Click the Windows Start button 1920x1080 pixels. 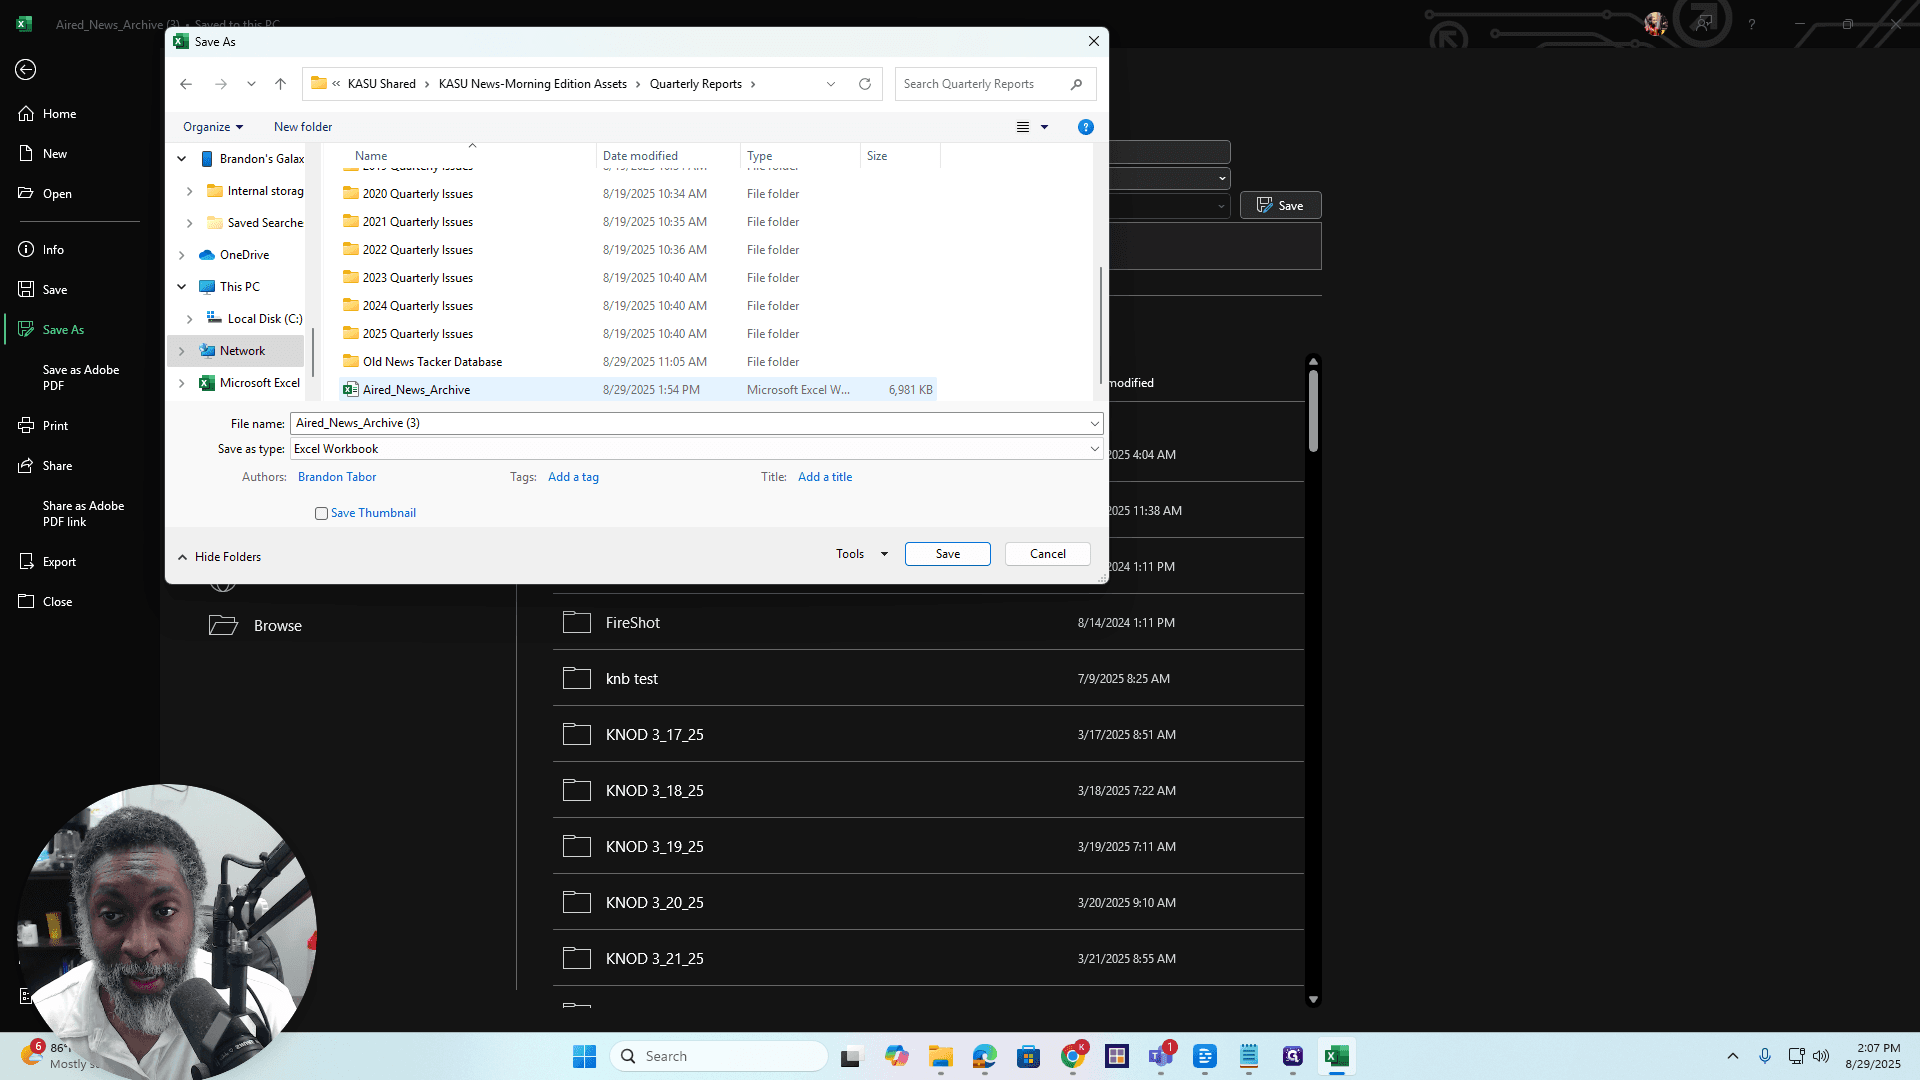[585, 1056]
